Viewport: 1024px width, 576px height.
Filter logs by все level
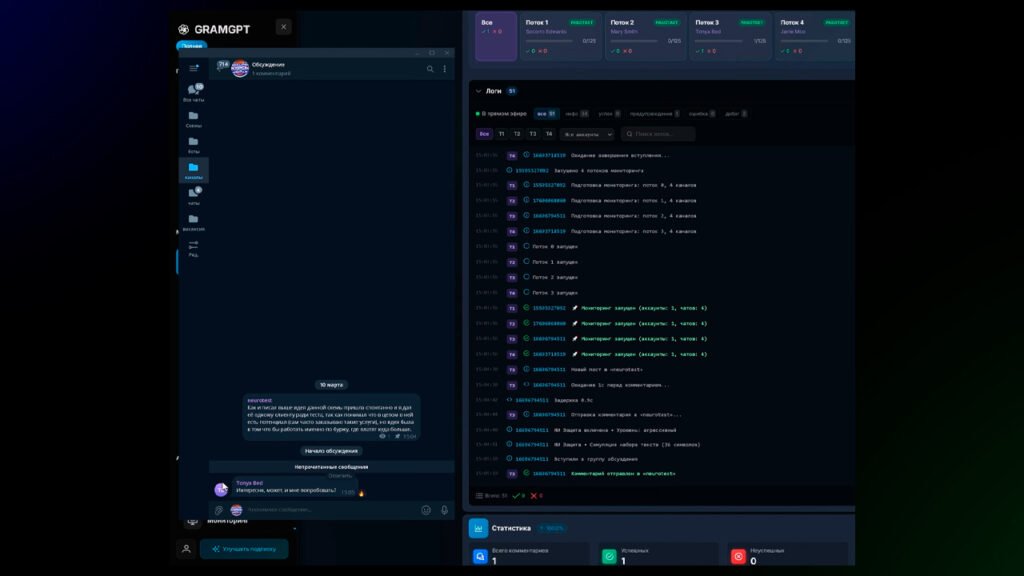pyautogui.click(x=546, y=114)
